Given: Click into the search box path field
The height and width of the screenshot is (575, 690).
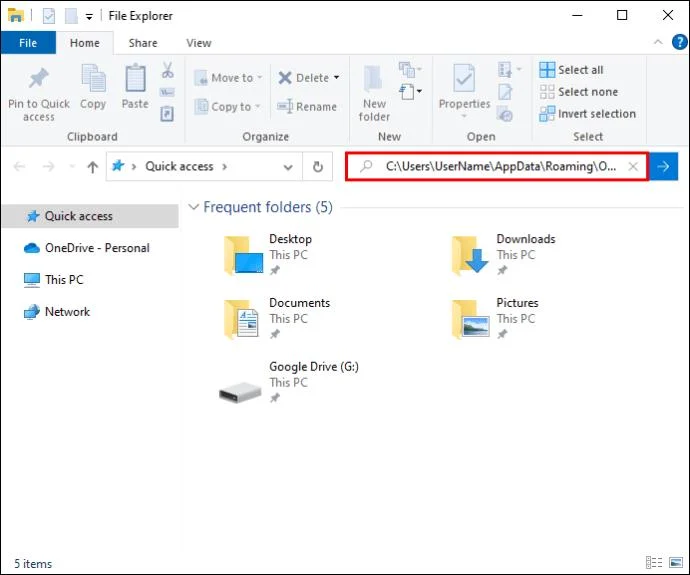Looking at the screenshot, I should [x=501, y=166].
